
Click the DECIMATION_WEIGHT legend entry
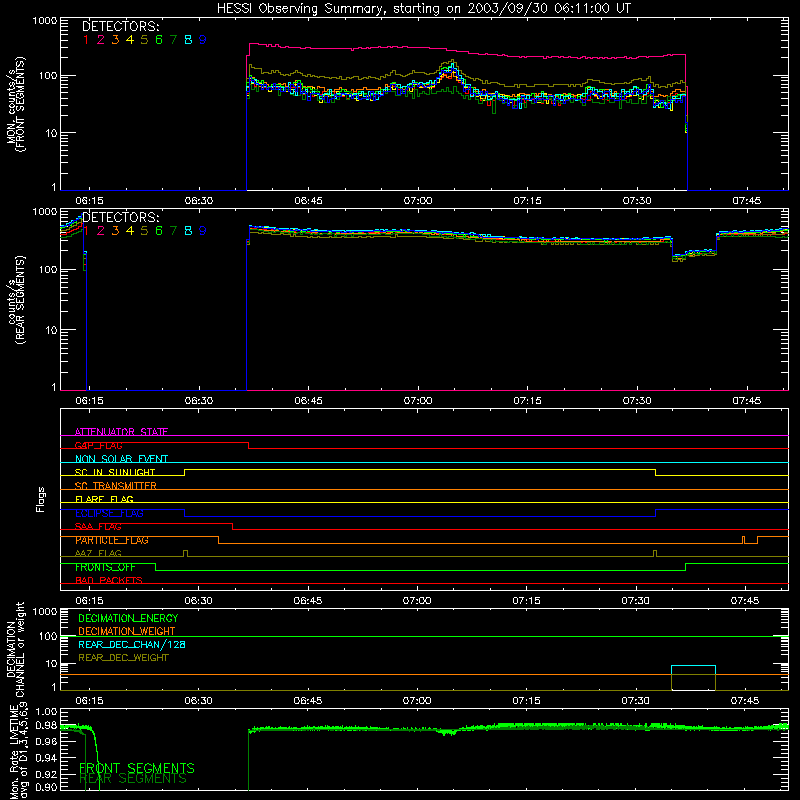coord(127,631)
